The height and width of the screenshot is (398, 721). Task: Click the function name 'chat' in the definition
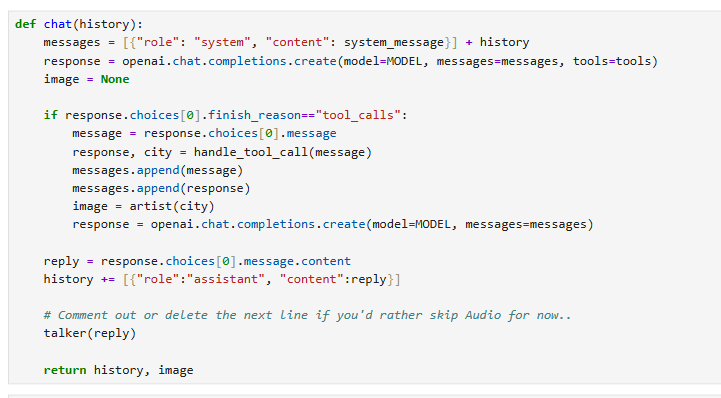click(x=58, y=24)
